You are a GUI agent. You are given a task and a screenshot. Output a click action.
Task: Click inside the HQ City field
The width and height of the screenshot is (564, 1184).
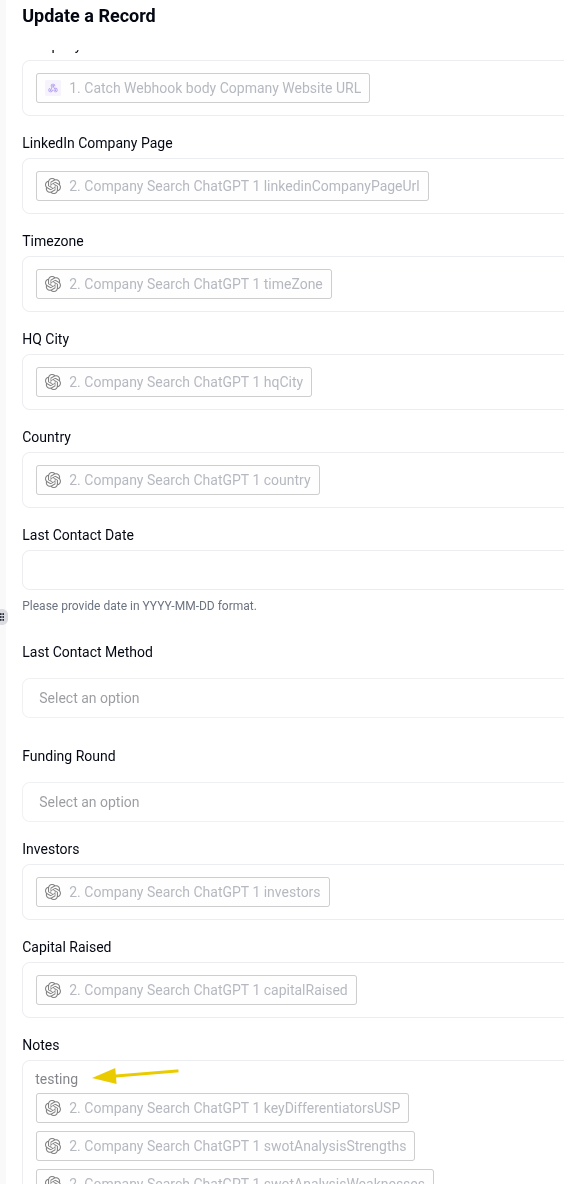[x=438, y=382]
